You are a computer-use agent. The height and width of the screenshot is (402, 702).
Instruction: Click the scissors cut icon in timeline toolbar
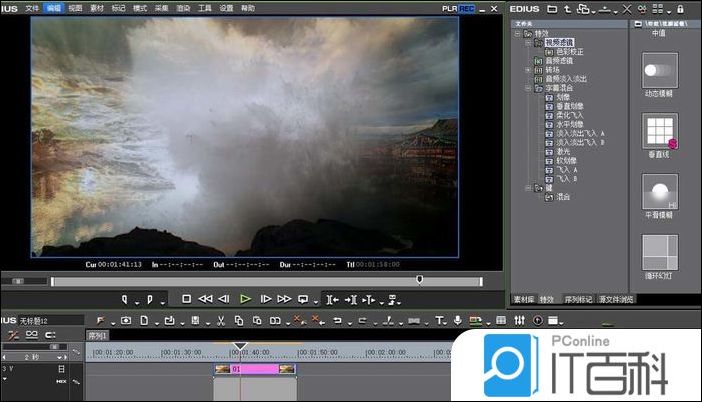220,320
